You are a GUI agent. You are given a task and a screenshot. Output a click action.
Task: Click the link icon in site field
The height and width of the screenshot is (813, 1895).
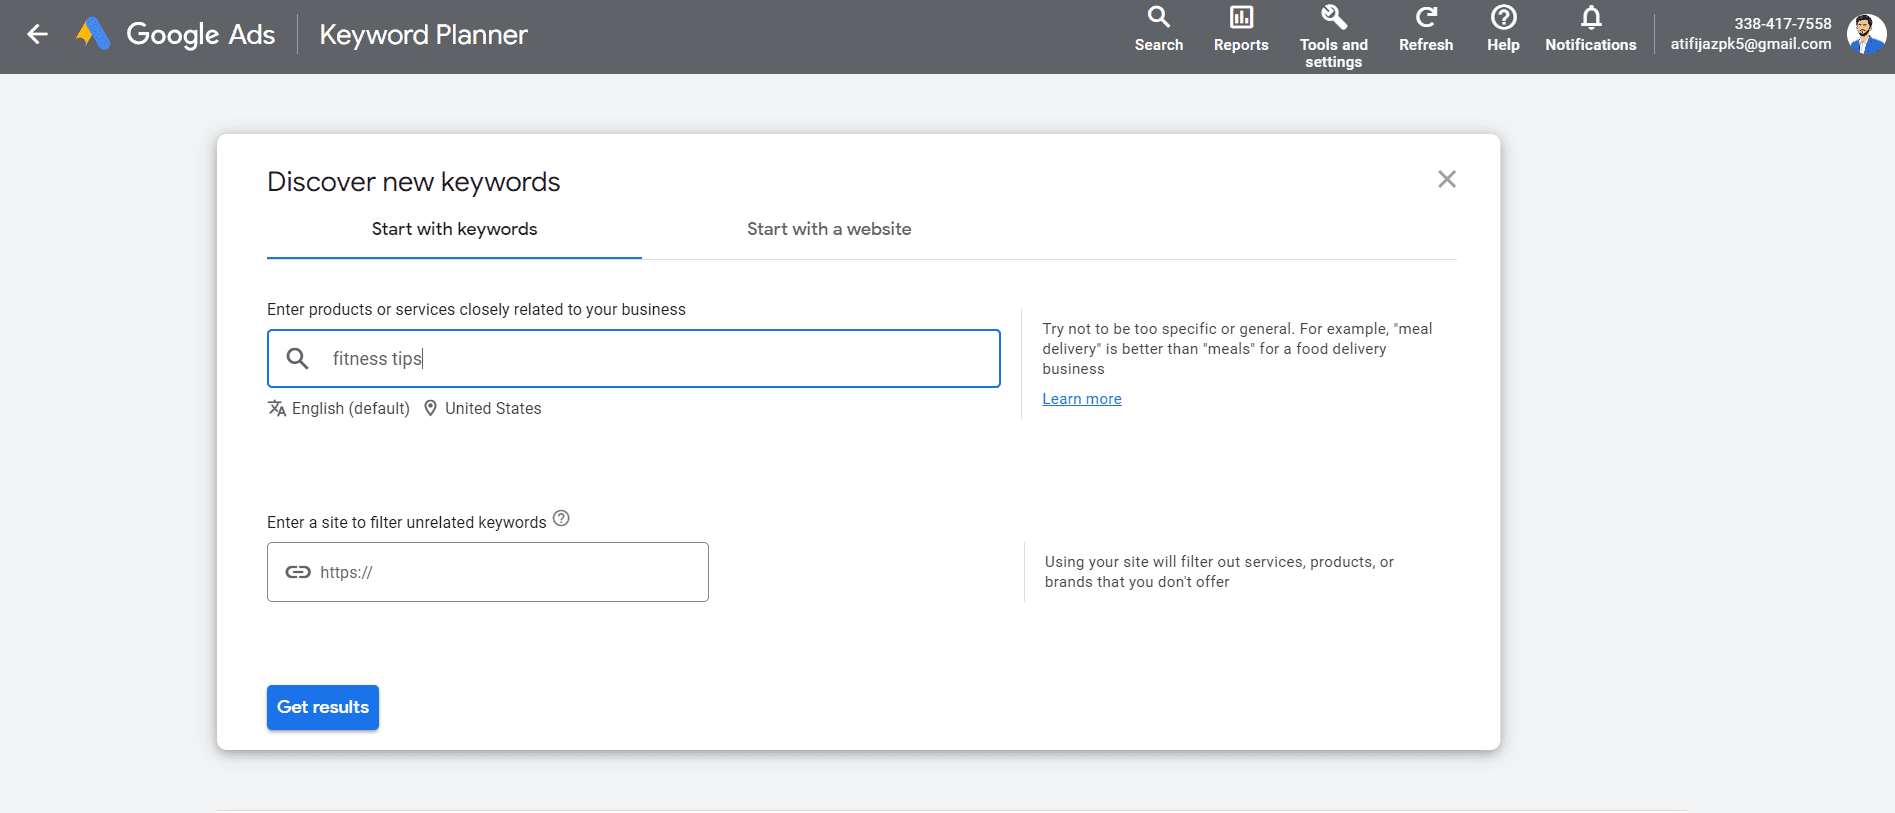point(298,572)
